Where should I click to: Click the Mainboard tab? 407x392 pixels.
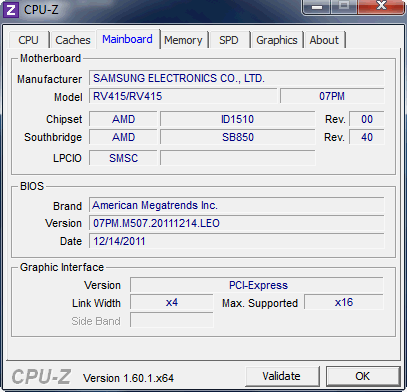(128, 39)
